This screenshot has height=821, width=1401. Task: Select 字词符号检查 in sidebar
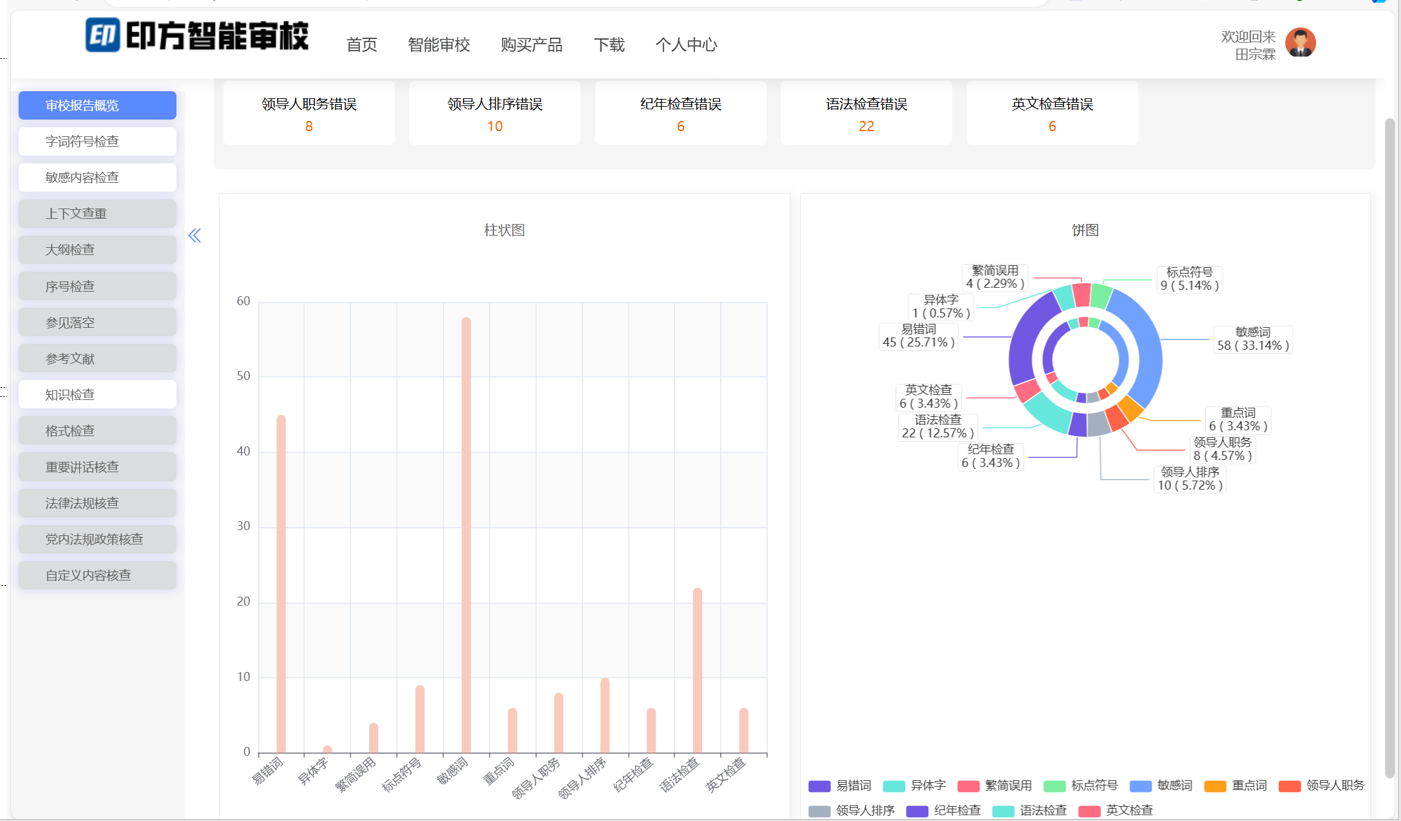[97, 141]
